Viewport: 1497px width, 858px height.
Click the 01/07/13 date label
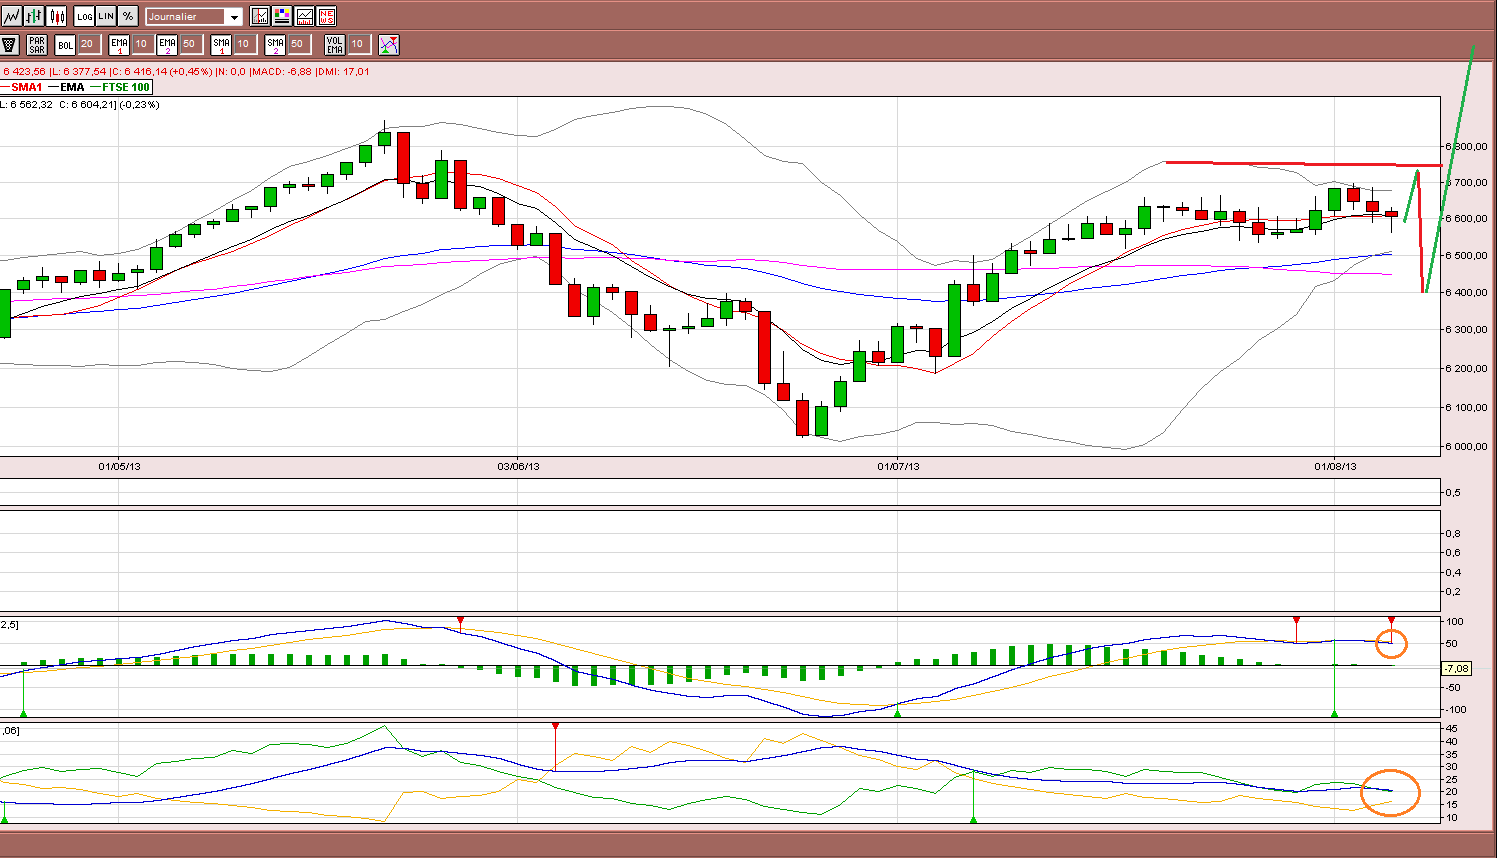tap(898, 466)
